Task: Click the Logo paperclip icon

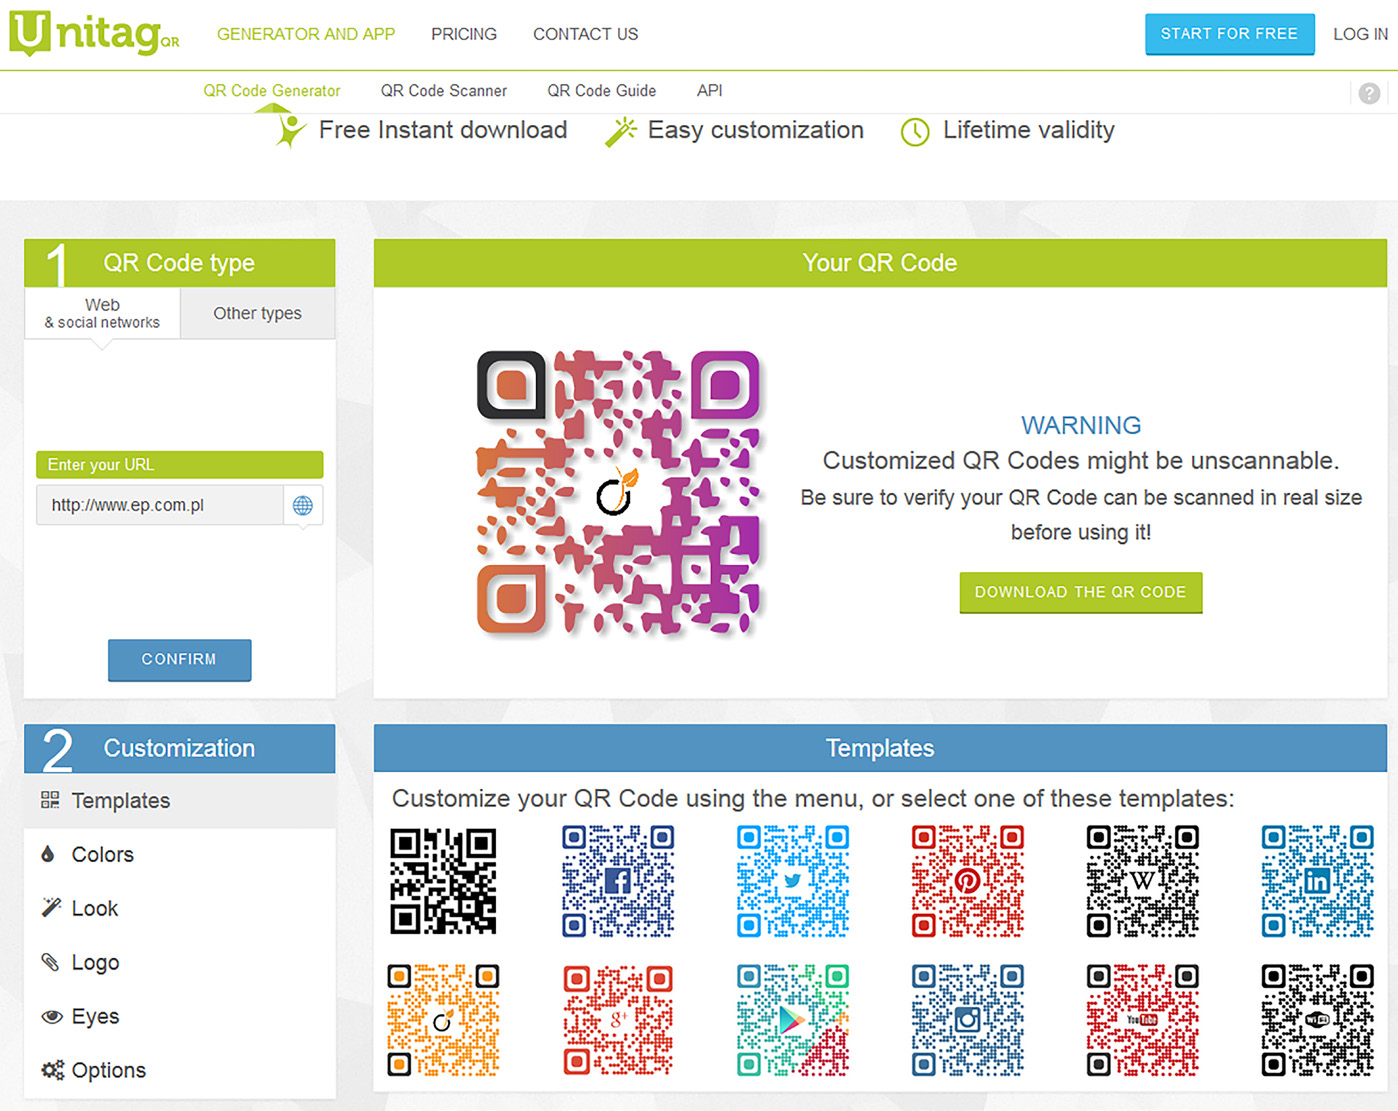Action: click(x=50, y=962)
